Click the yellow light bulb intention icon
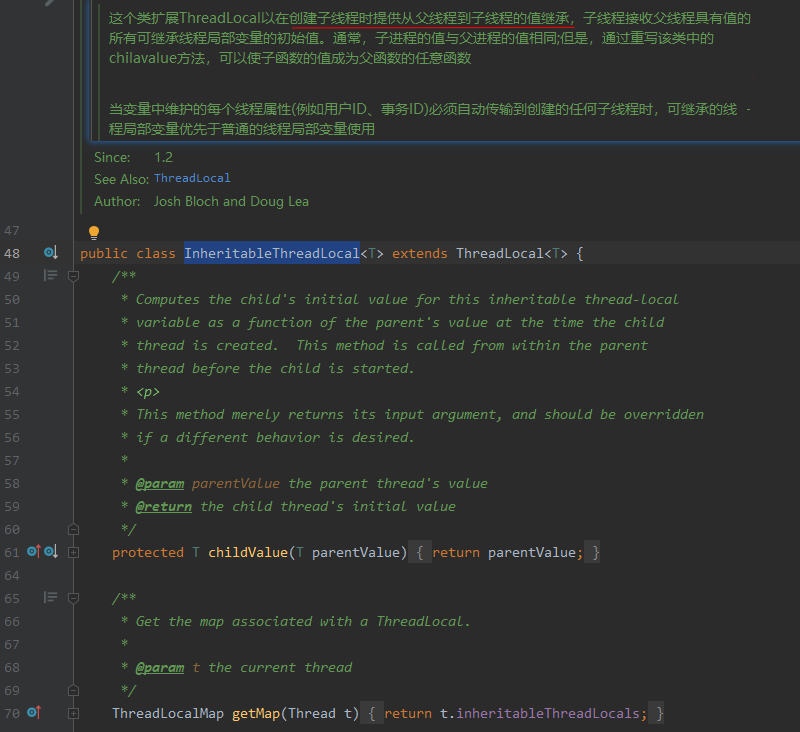Viewport: 800px width, 732px height. coord(94,233)
